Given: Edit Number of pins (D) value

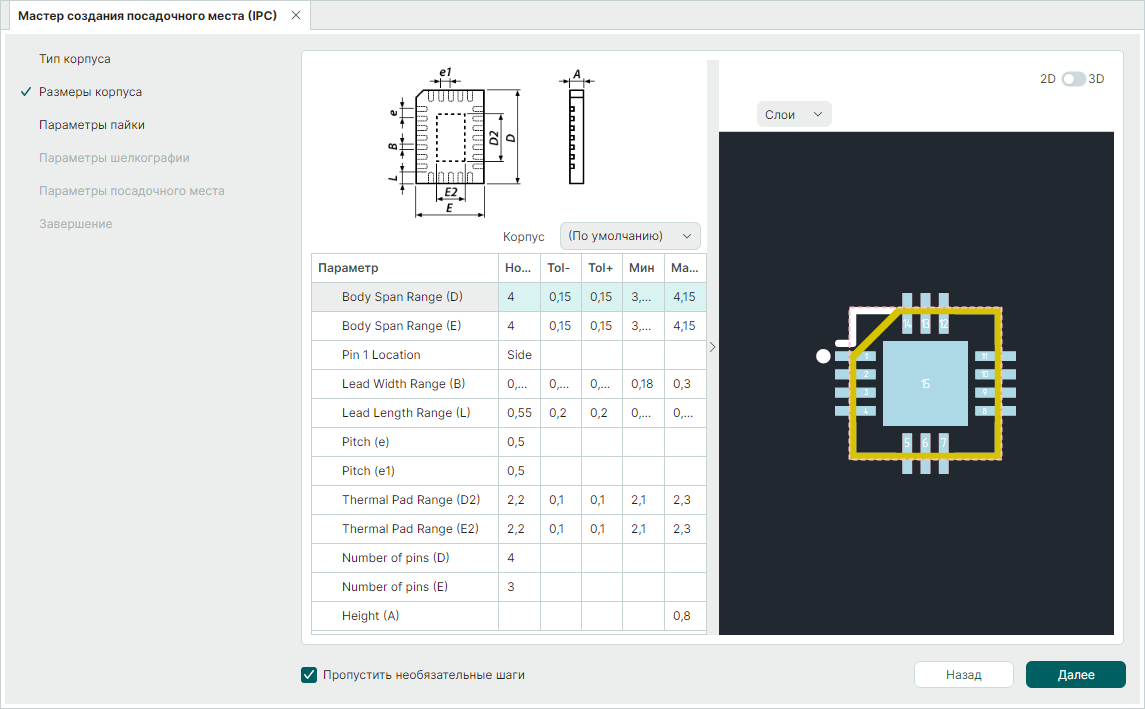Looking at the screenshot, I should click(x=519, y=558).
